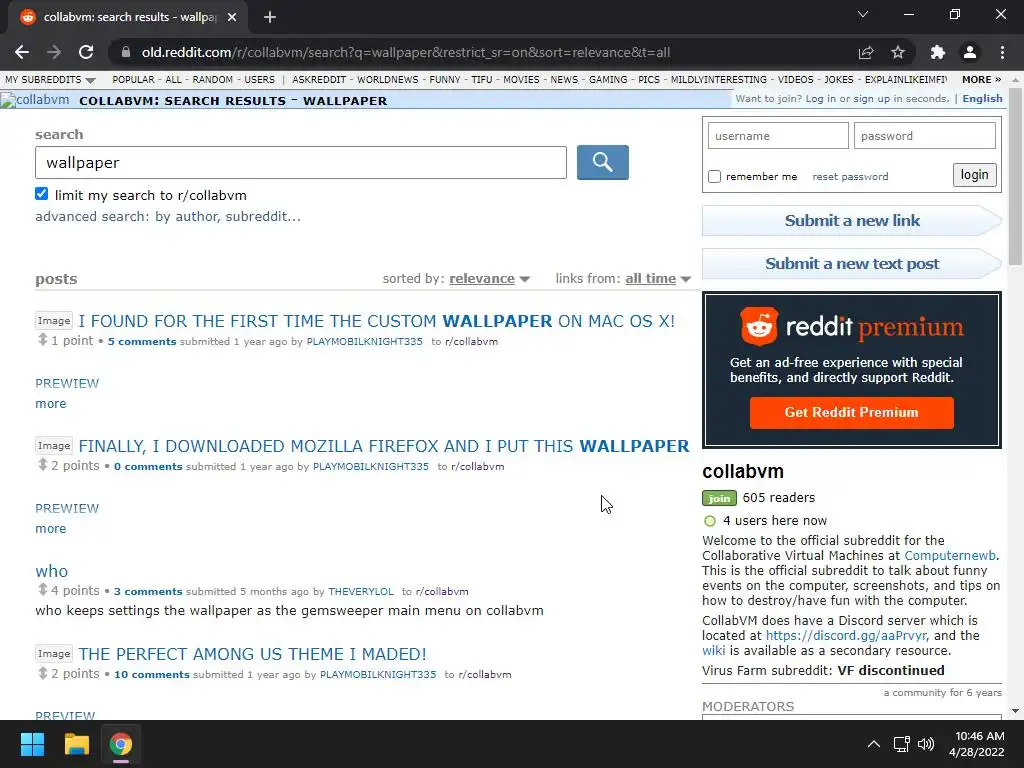
Task: View site security lock info
Action: [126, 52]
